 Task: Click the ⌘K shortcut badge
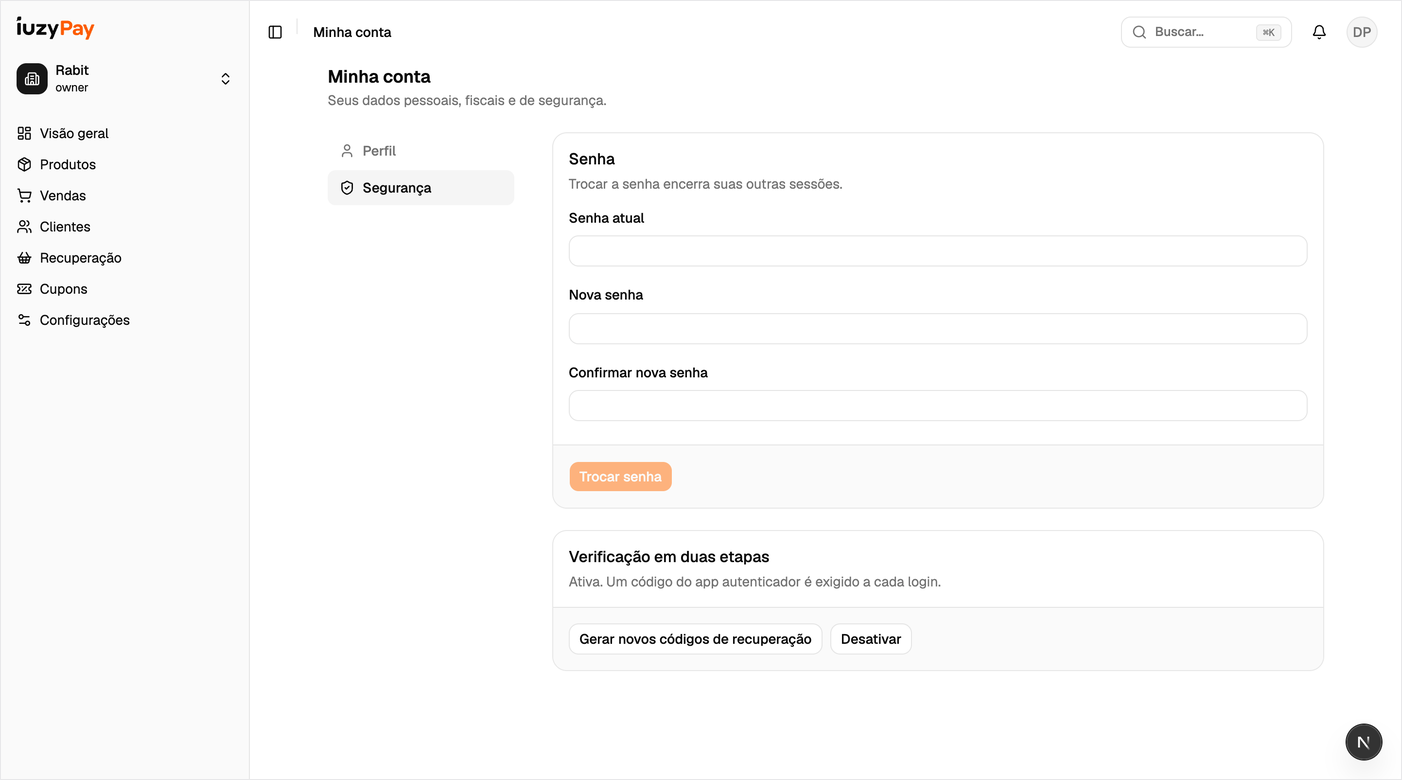[x=1268, y=32]
